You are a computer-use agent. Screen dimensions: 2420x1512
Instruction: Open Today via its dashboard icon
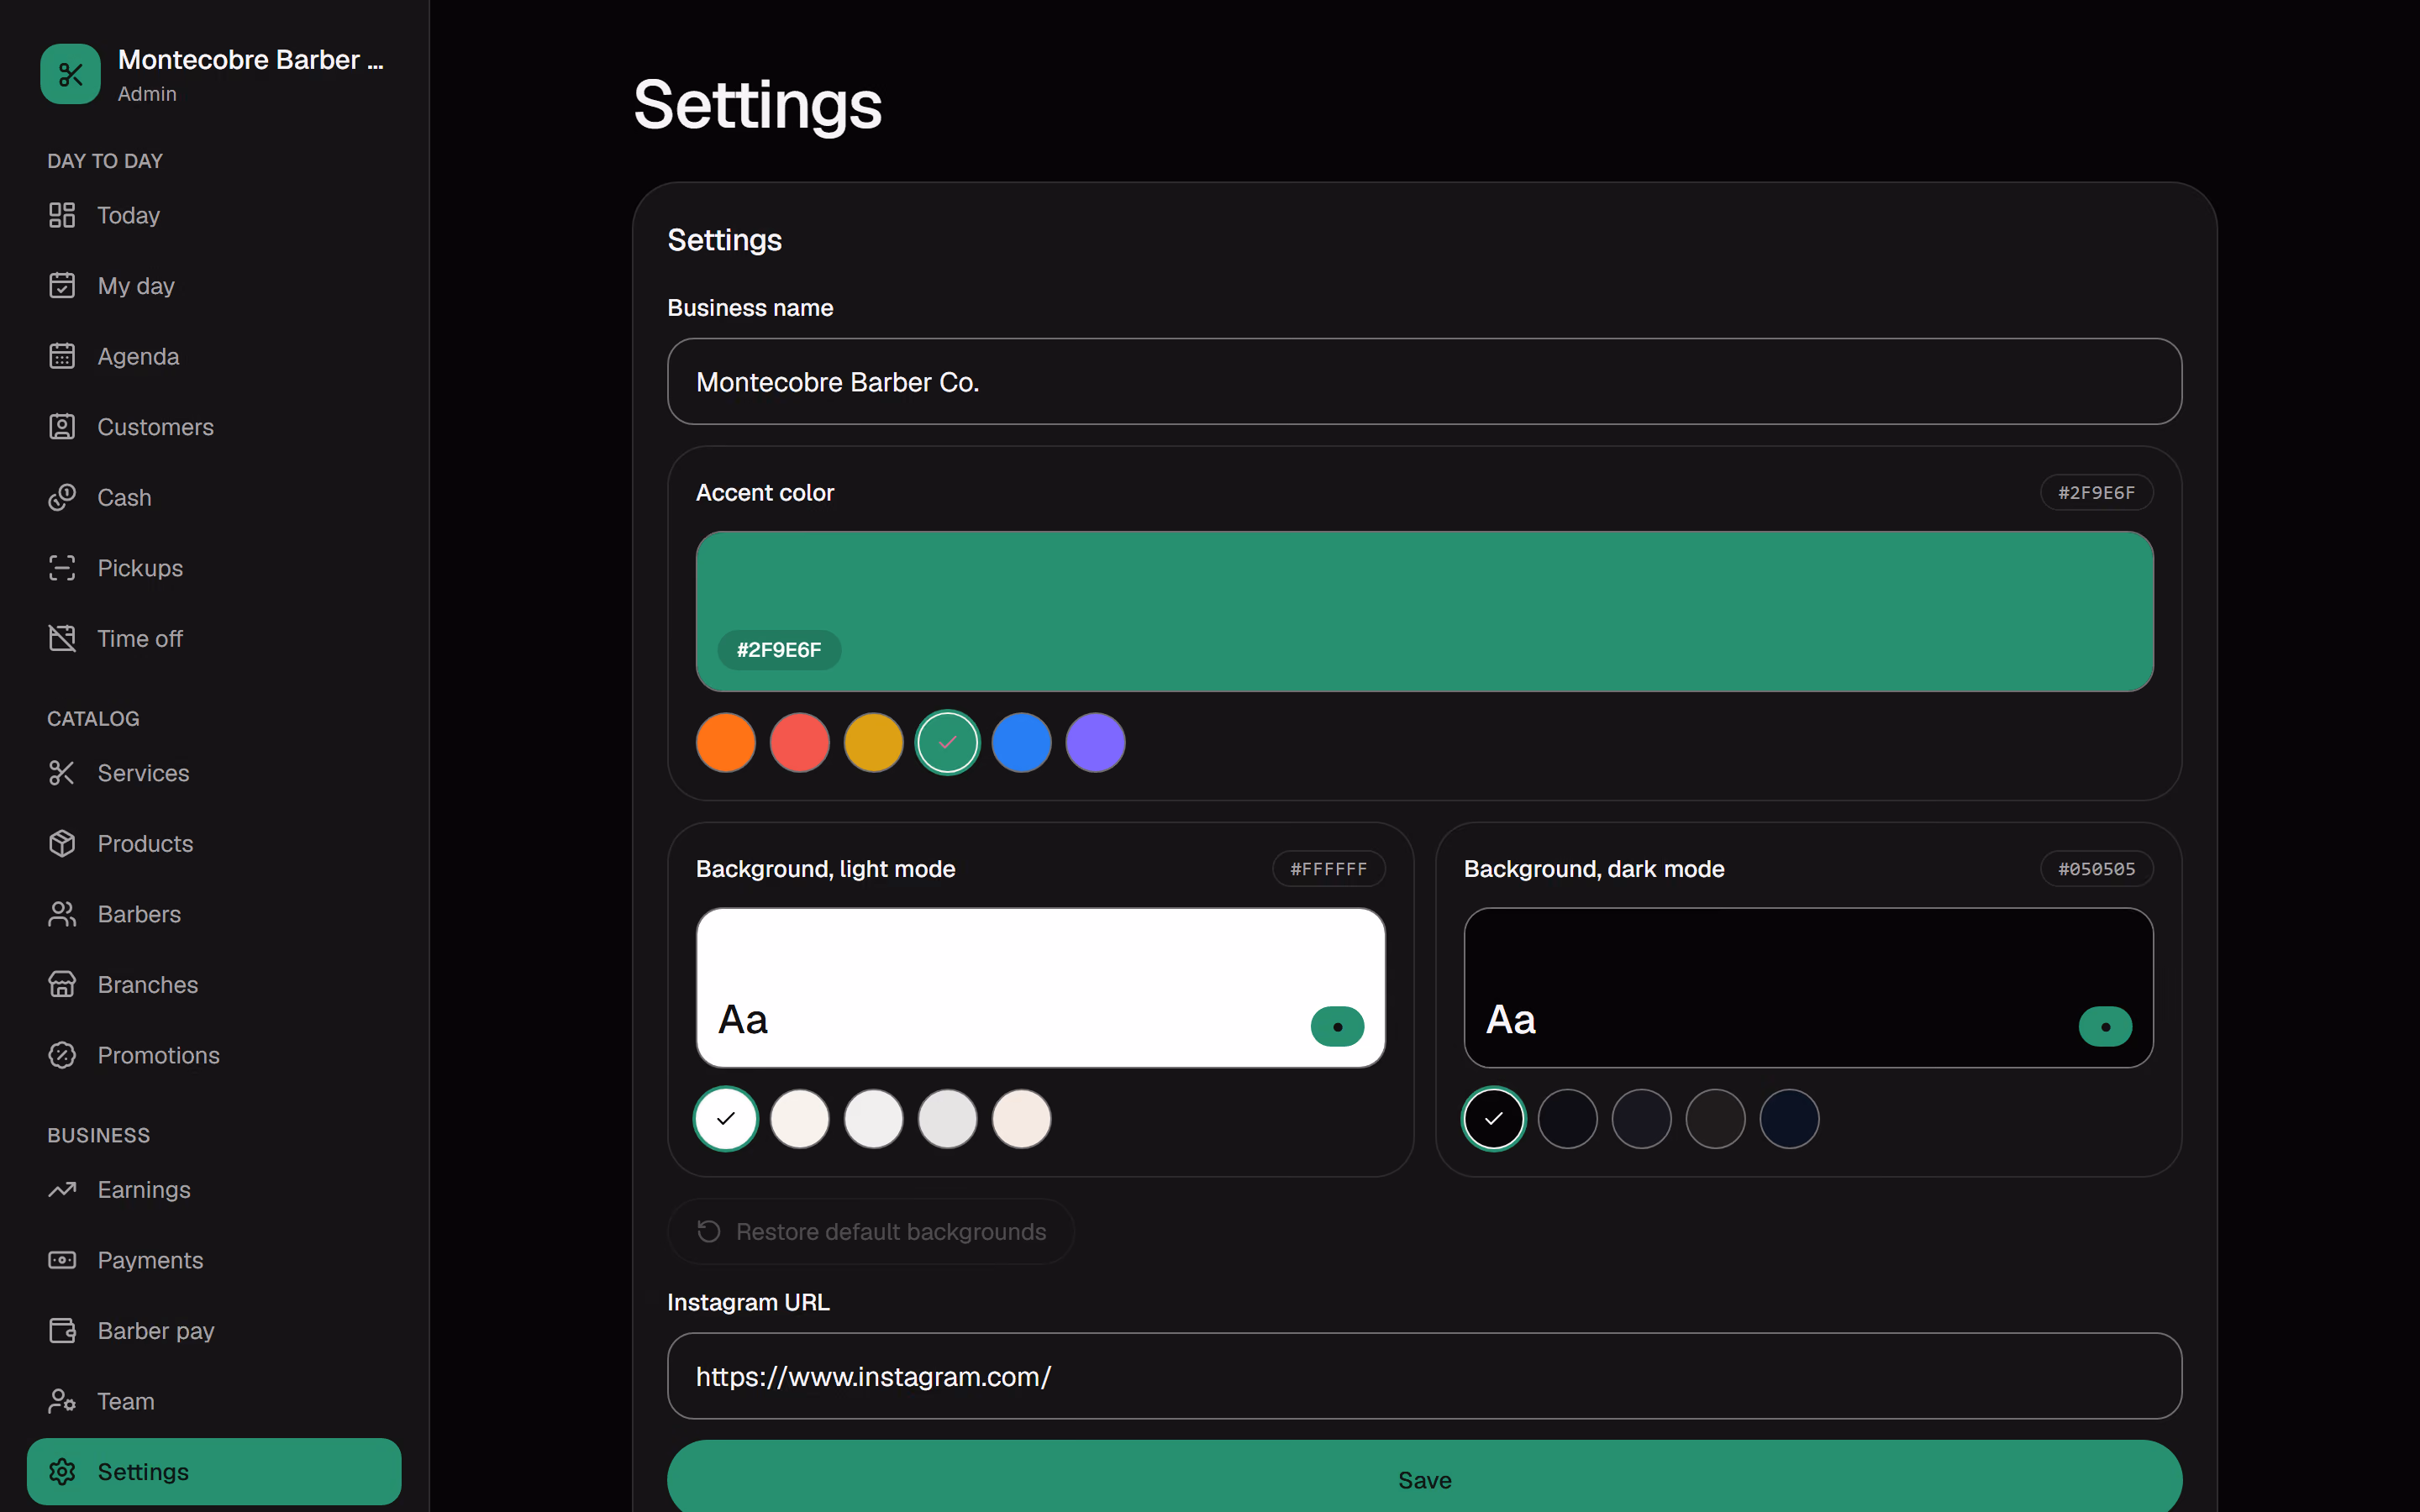[x=62, y=215]
